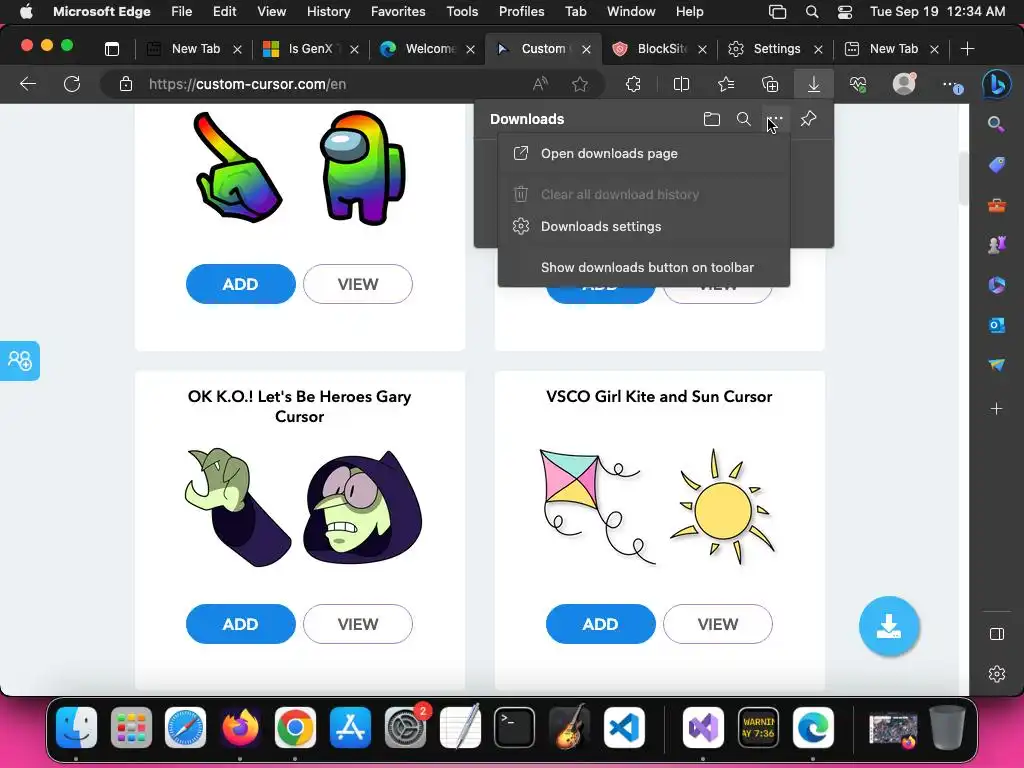
Task: Open Control Center in menu bar
Action: pyautogui.click(x=844, y=11)
